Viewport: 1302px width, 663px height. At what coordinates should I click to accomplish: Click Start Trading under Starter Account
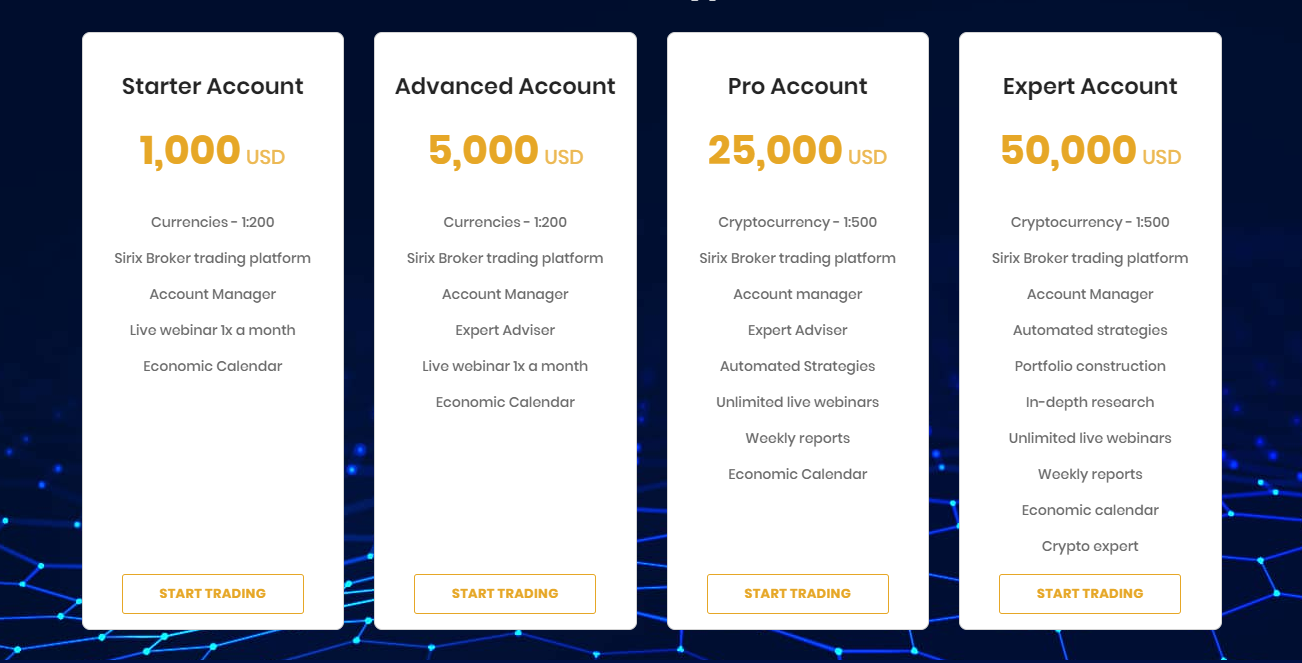(x=213, y=593)
